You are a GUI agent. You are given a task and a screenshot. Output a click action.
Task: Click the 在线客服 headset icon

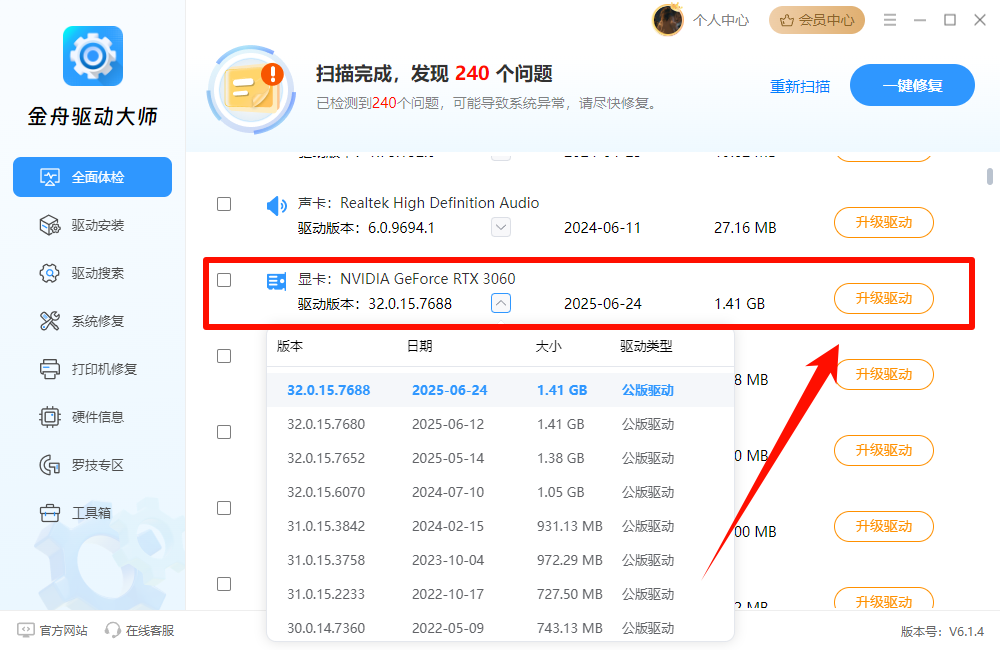(113, 630)
